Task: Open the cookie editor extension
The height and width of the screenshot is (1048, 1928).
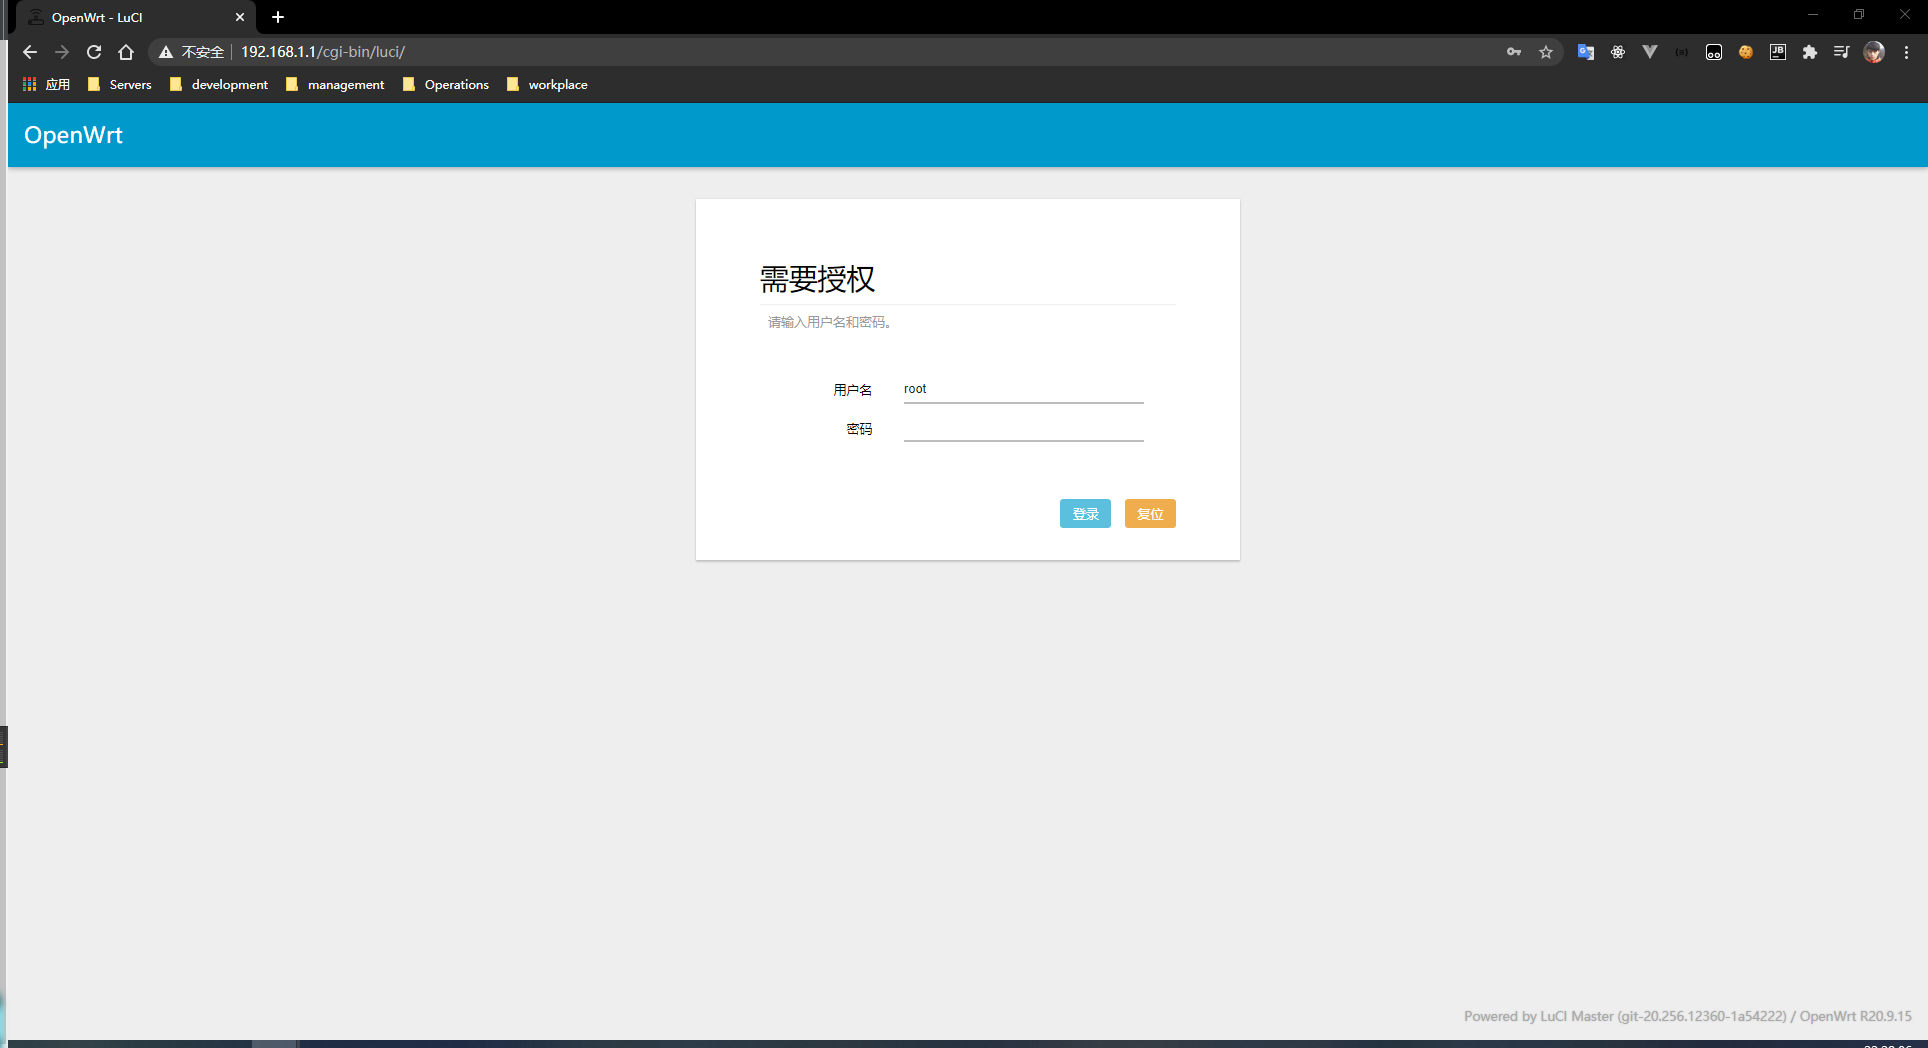Action: coord(1746,52)
